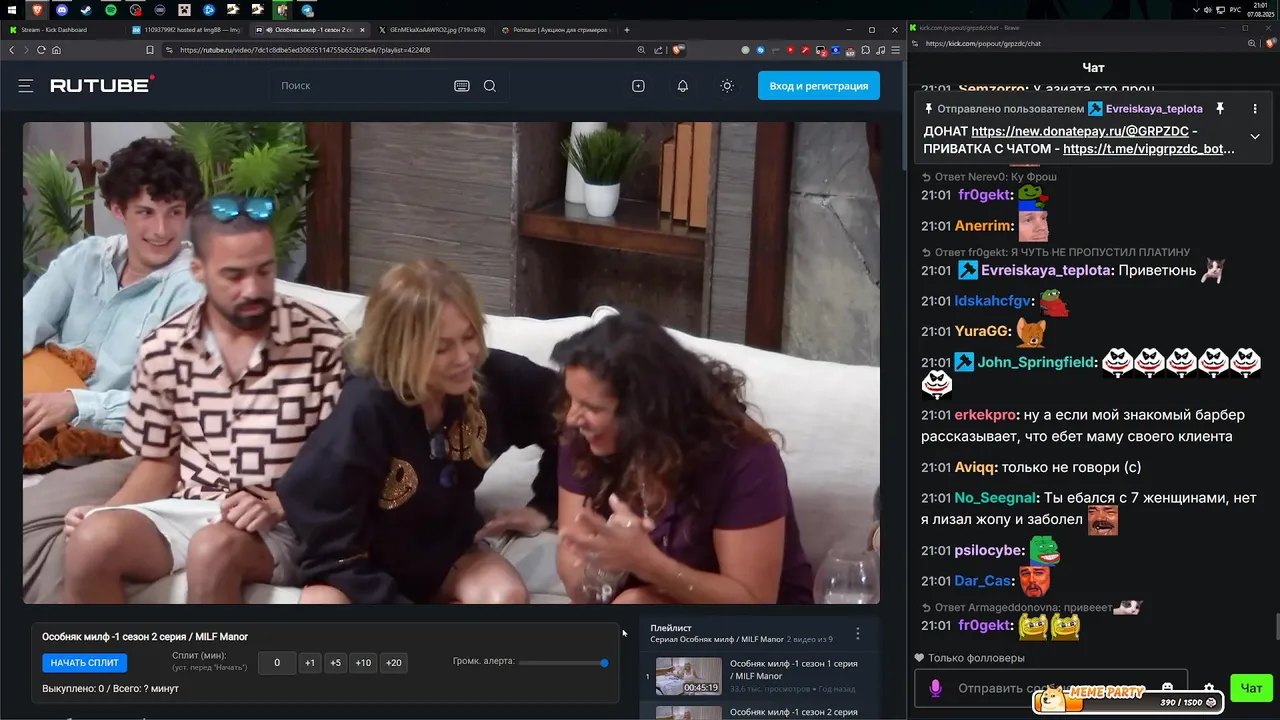Image resolution: width=1280 pixels, height=720 pixels.
Task: Add ten minutes with the +10 button
Action: tap(363, 663)
